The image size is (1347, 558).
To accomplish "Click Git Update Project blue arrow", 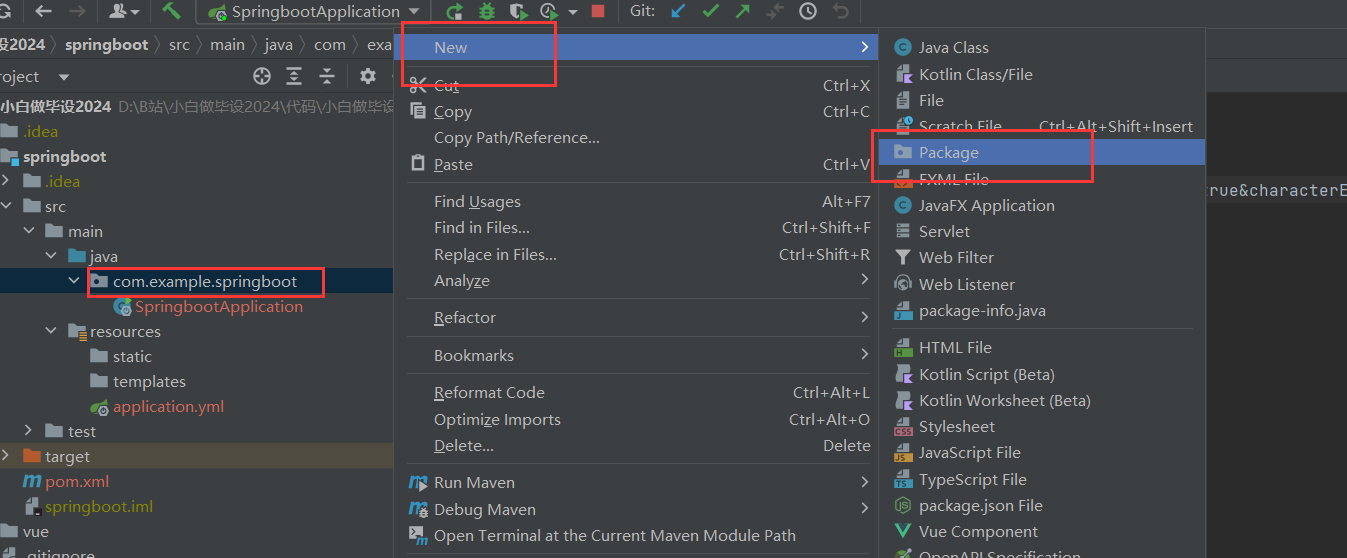I will click(x=679, y=11).
